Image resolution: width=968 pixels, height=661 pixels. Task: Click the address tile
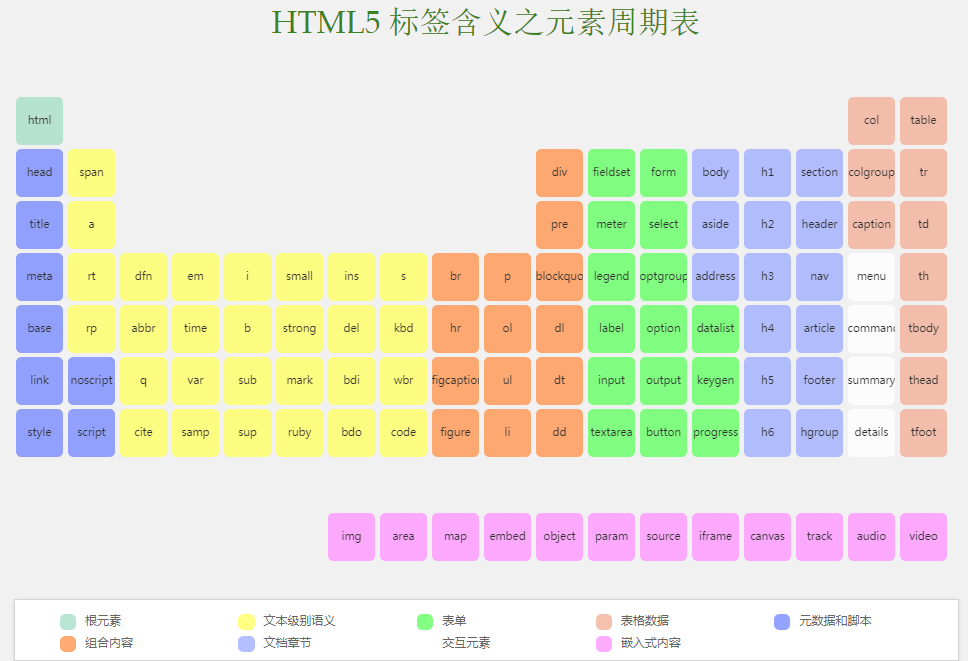[x=716, y=276]
